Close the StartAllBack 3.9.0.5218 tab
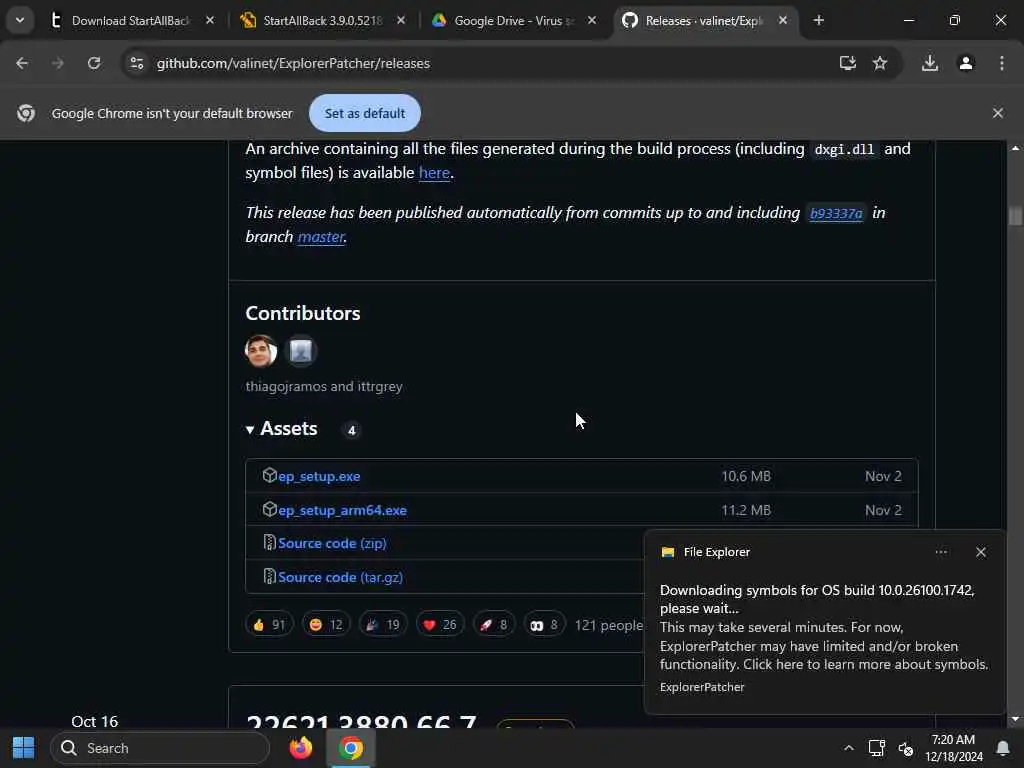The width and height of the screenshot is (1024, 768). (401, 21)
